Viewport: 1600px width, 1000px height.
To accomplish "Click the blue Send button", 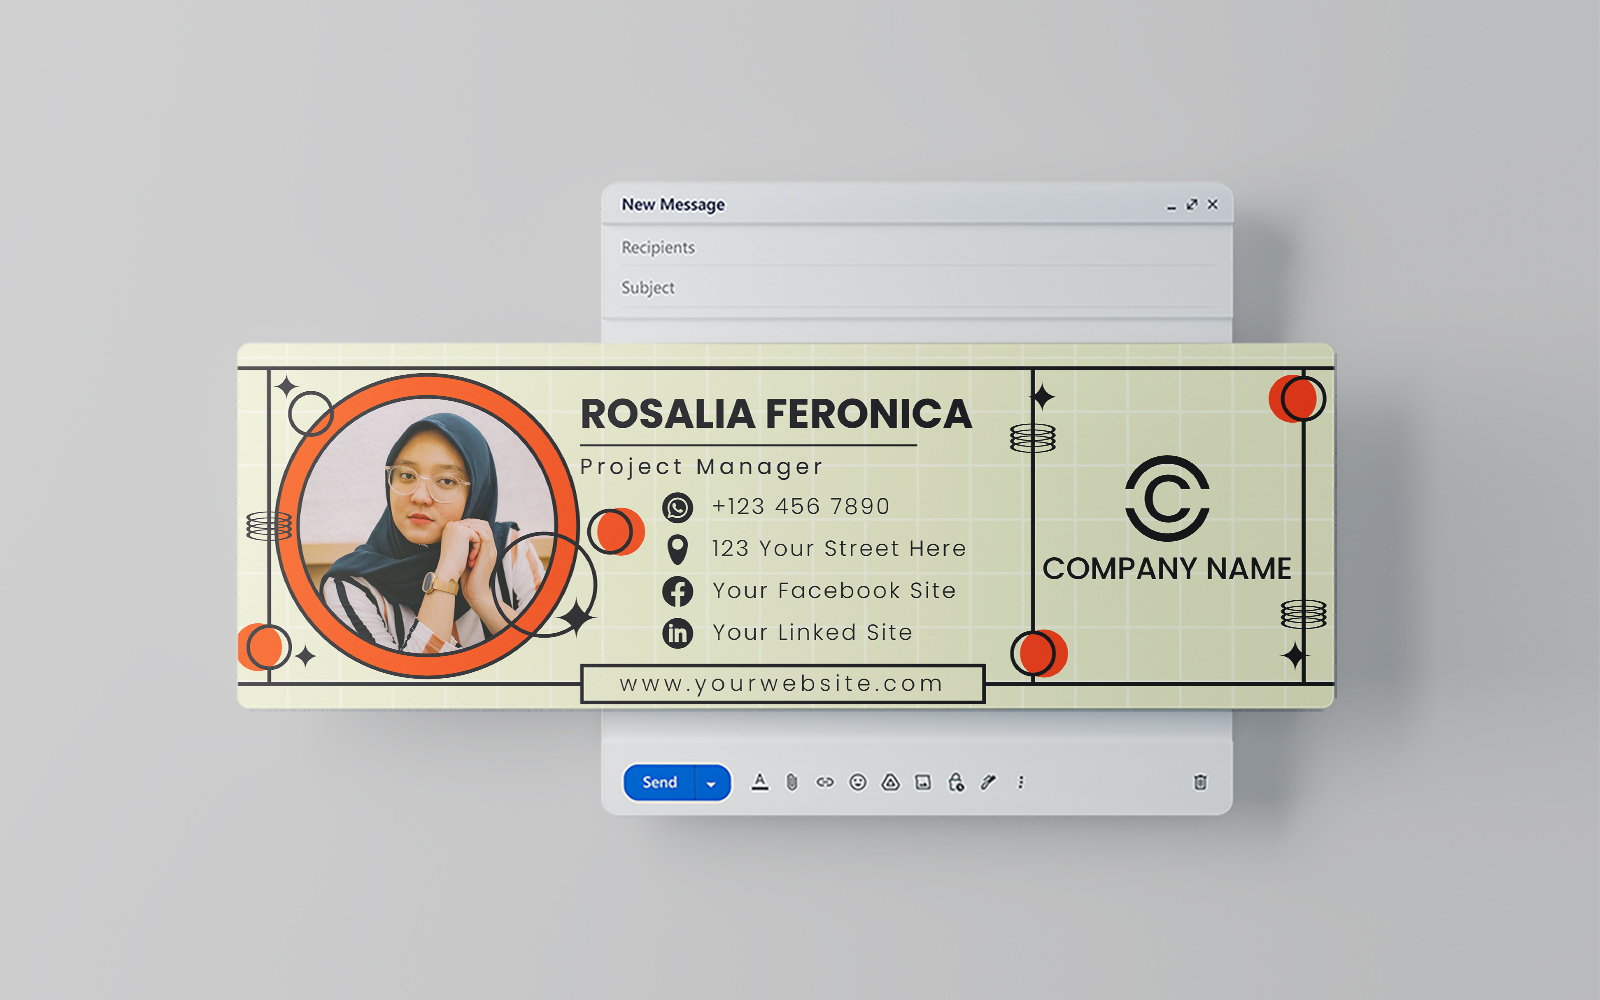I will 659,782.
